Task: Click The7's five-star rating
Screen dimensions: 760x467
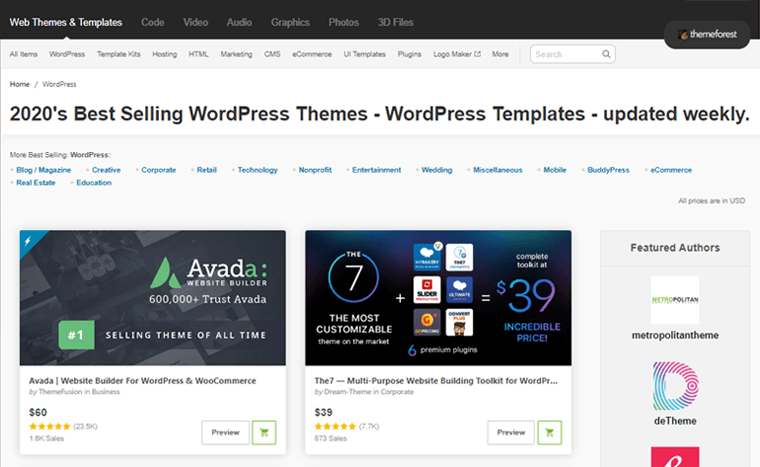Action: tap(335, 427)
